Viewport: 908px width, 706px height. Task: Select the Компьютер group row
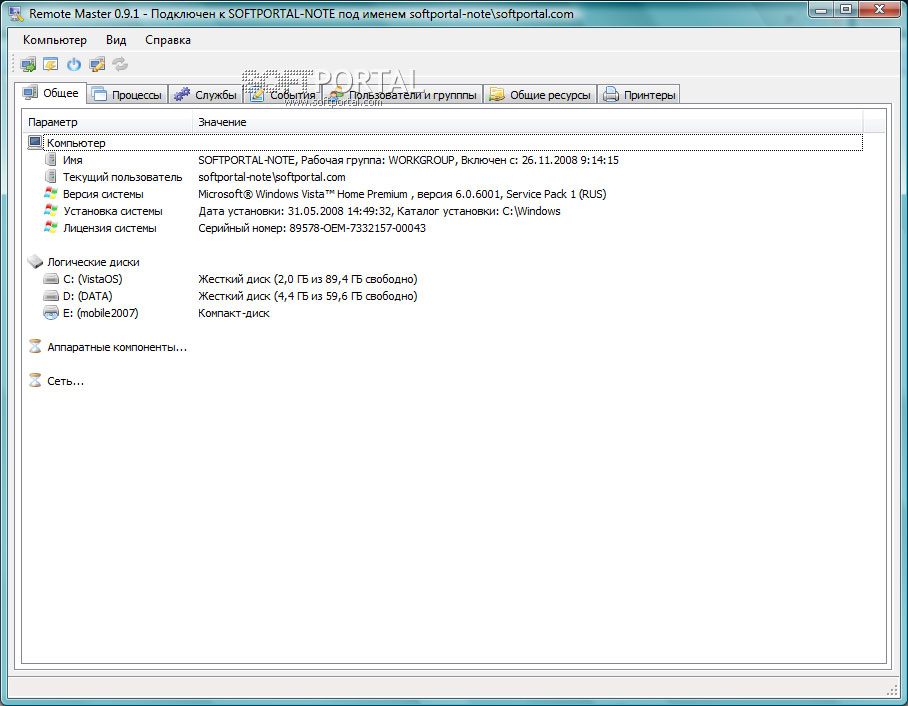(445, 142)
